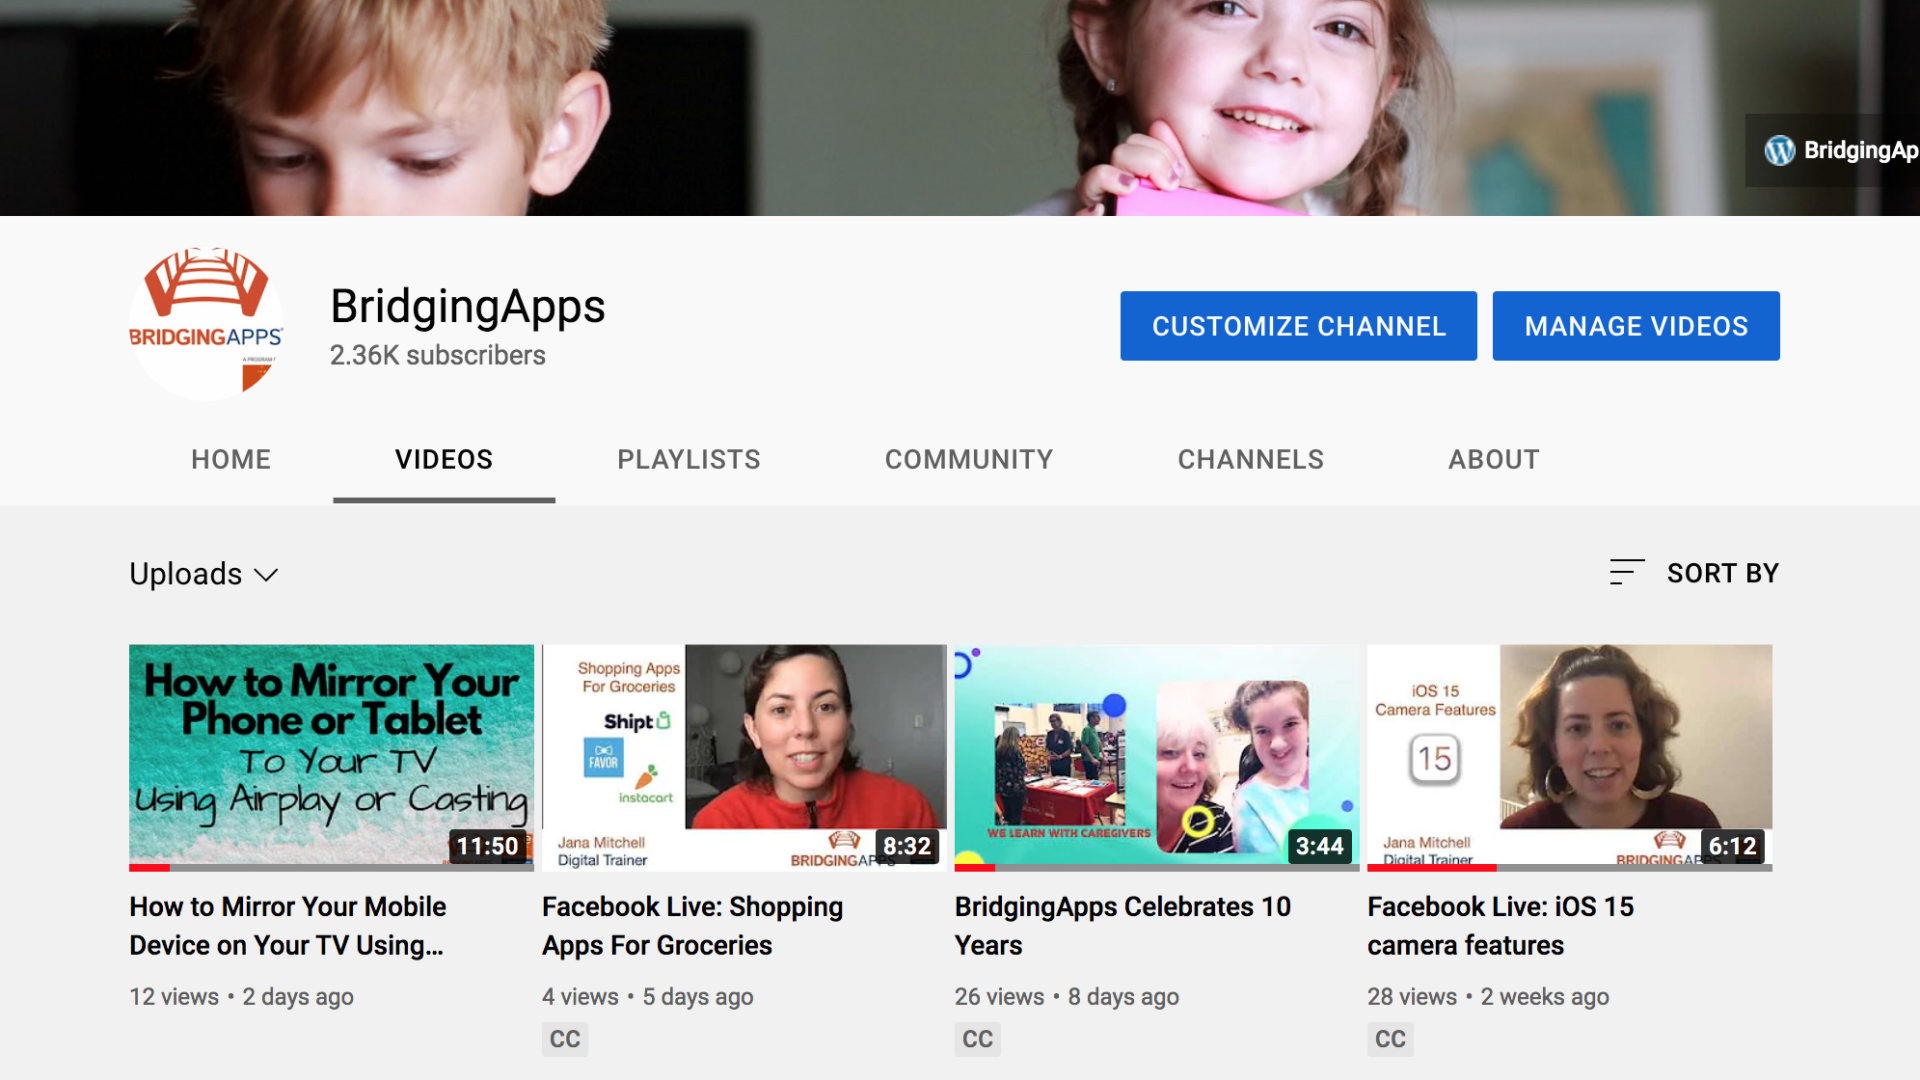Click the CUSTOMIZE CHANNEL button
Screen dimensions: 1920x1080
(1298, 326)
